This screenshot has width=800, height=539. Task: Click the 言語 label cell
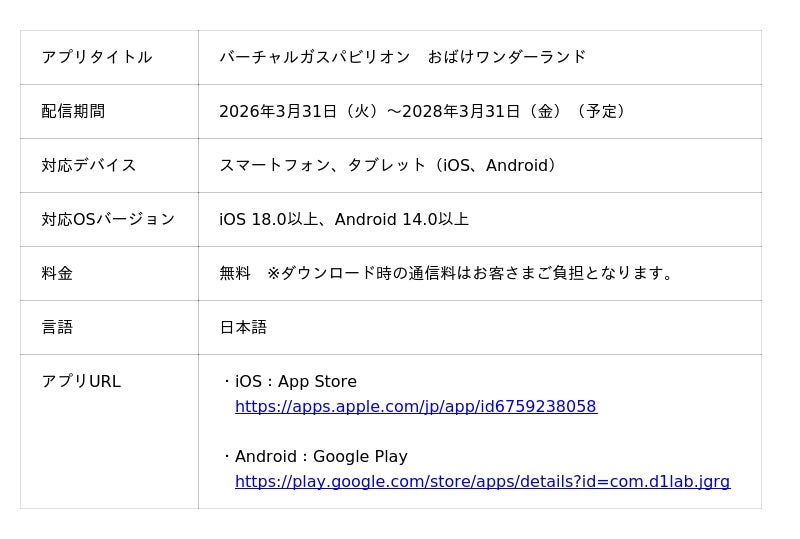[57, 327]
